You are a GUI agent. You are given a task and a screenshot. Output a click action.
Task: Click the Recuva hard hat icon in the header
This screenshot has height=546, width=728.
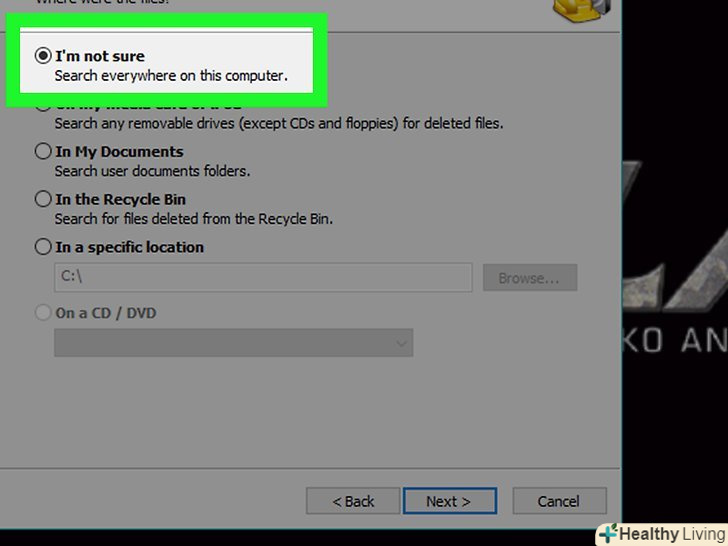coord(581,10)
